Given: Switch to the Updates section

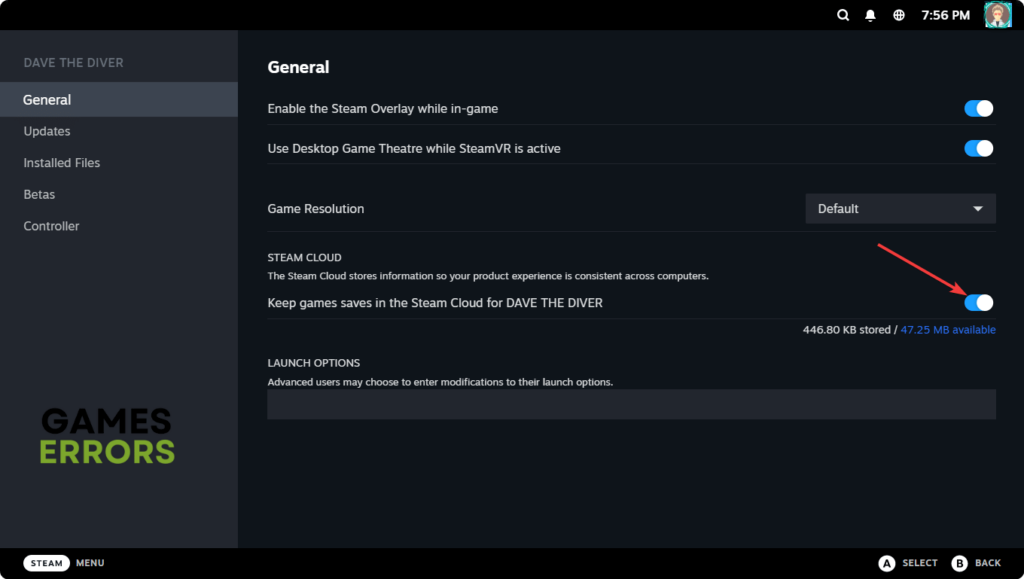Looking at the screenshot, I should tap(47, 131).
